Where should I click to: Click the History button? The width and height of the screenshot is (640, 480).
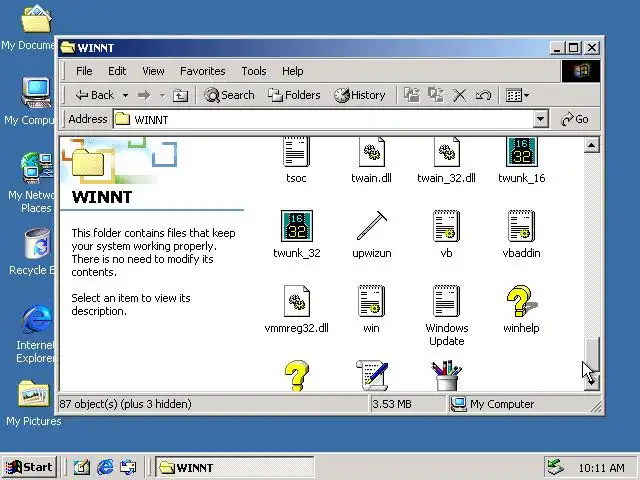(x=359, y=95)
